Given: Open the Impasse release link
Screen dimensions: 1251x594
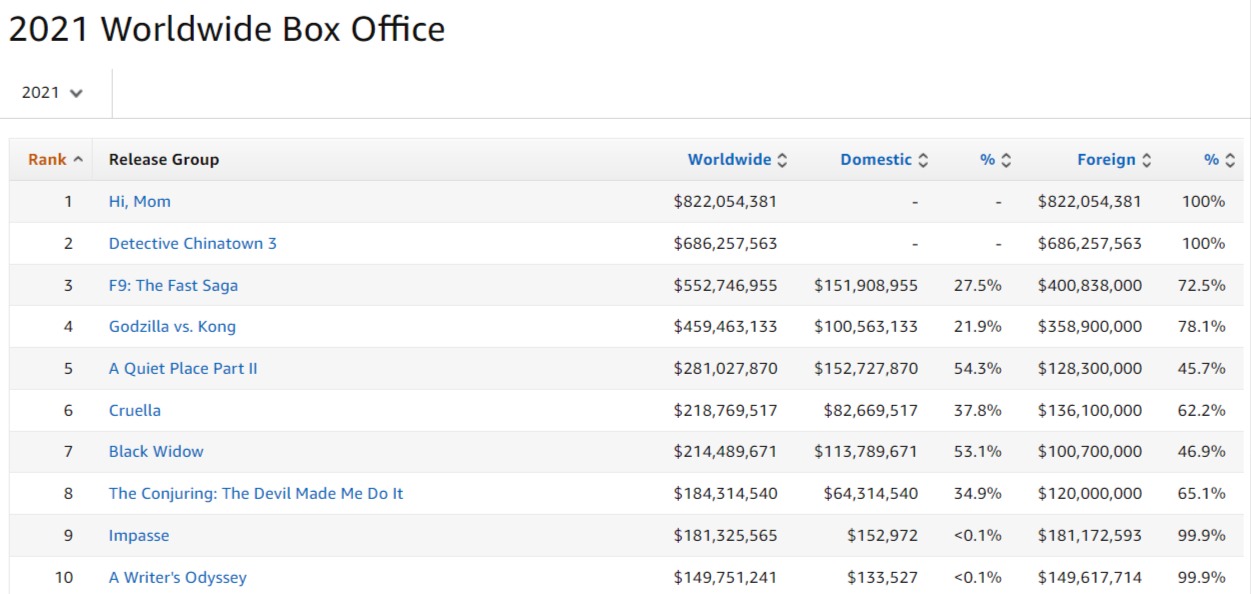Looking at the screenshot, I should pyautogui.click(x=139, y=536).
